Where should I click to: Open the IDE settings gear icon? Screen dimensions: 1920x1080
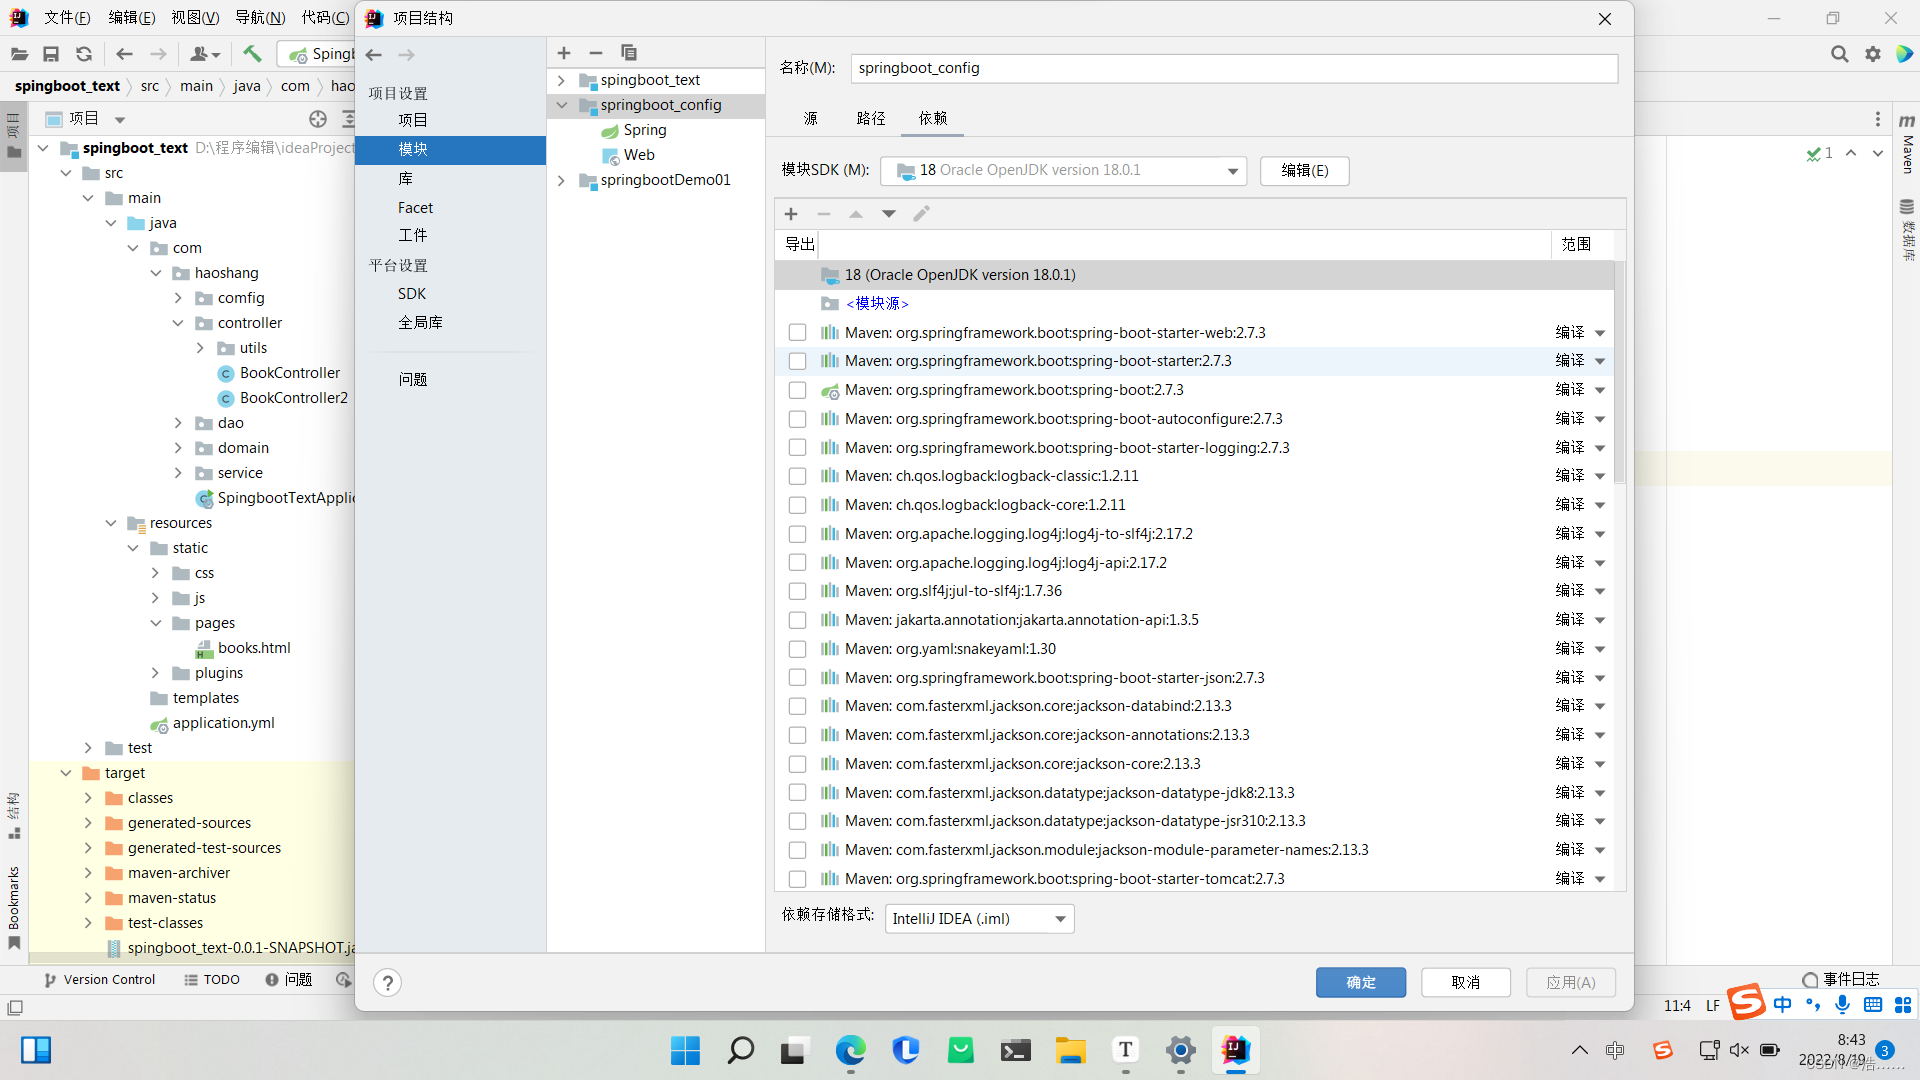click(1872, 54)
